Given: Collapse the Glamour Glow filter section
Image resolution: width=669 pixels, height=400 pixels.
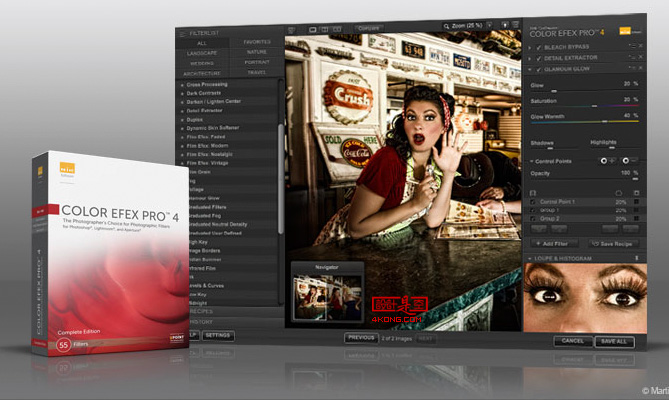Looking at the screenshot, I should tap(530, 69).
